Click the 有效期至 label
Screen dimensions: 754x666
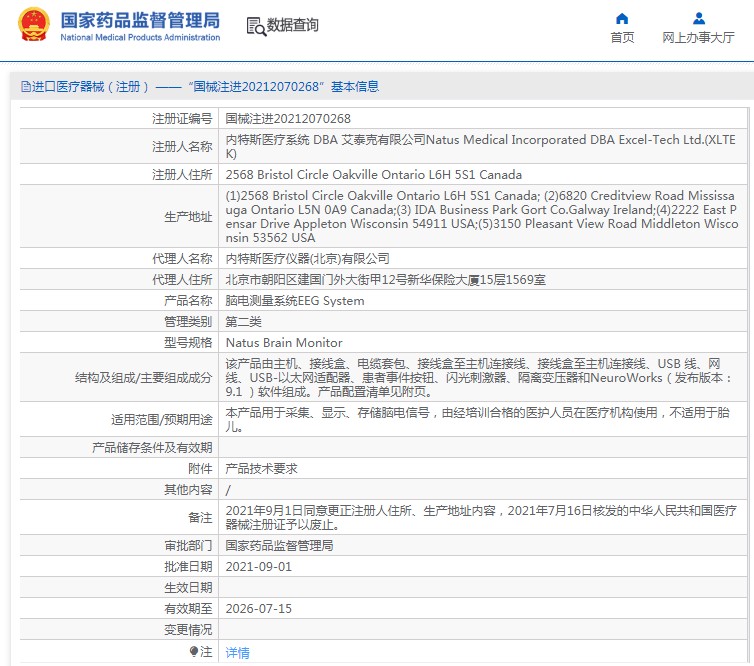pyautogui.click(x=188, y=609)
